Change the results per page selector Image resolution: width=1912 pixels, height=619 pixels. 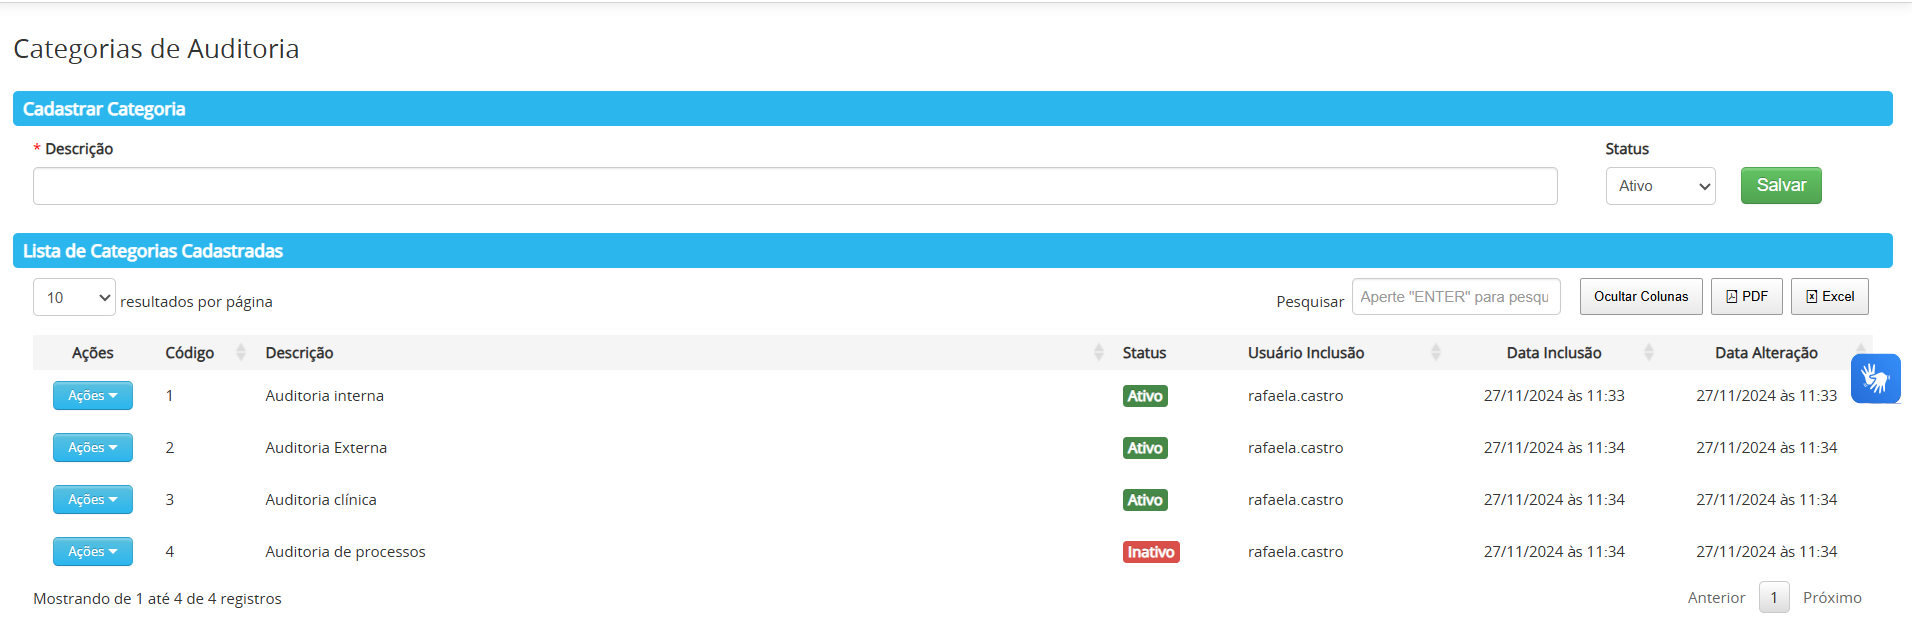pyautogui.click(x=74, y=298)
